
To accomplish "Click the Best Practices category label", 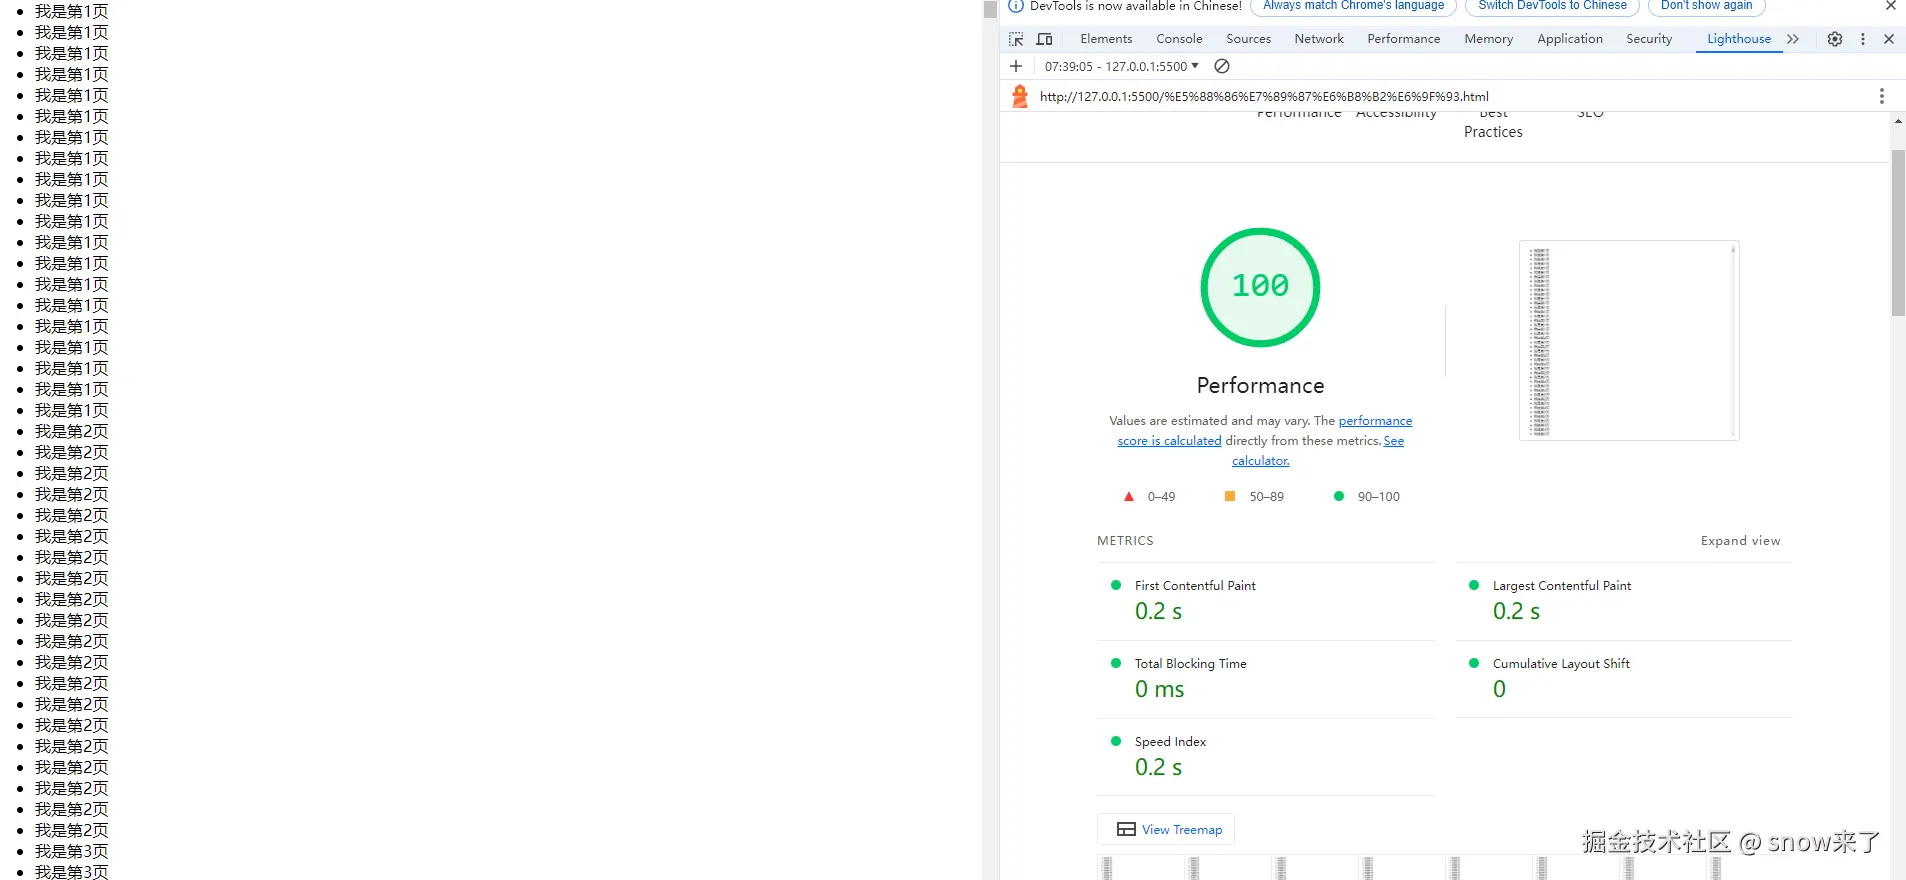I will point(1493,125).
